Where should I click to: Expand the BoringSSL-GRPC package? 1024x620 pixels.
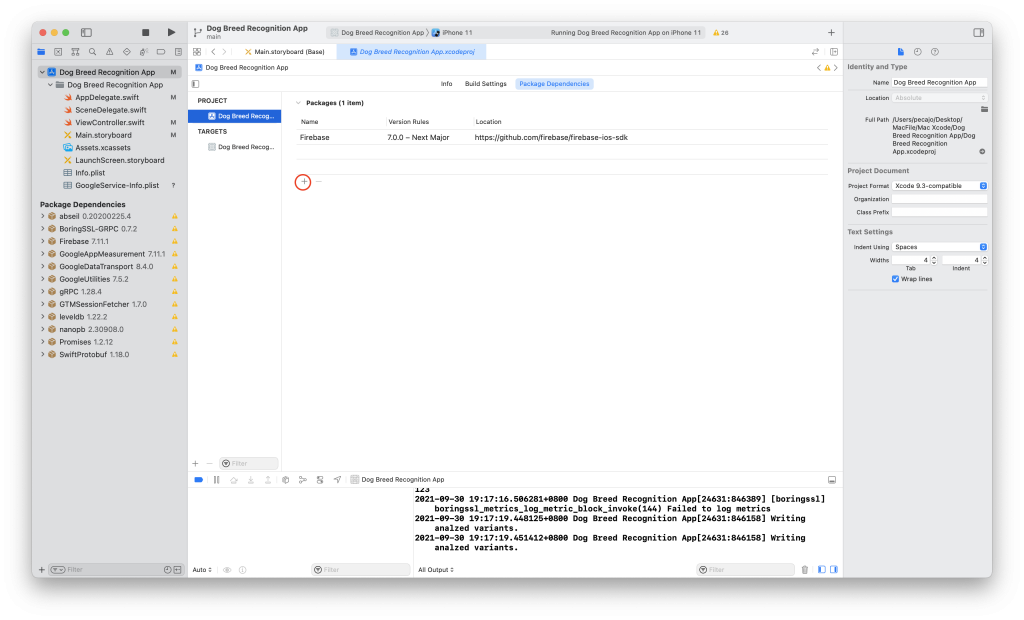43,229
